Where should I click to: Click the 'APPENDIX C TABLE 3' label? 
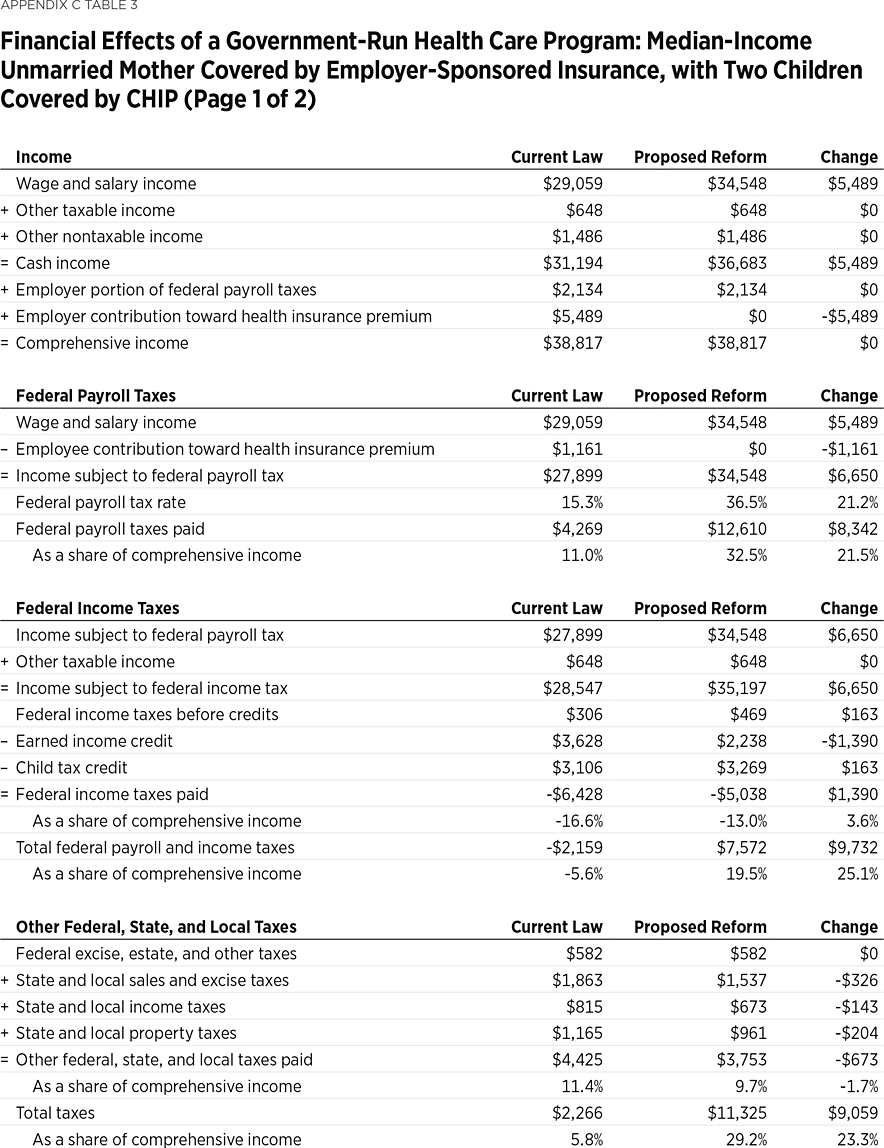69,6
